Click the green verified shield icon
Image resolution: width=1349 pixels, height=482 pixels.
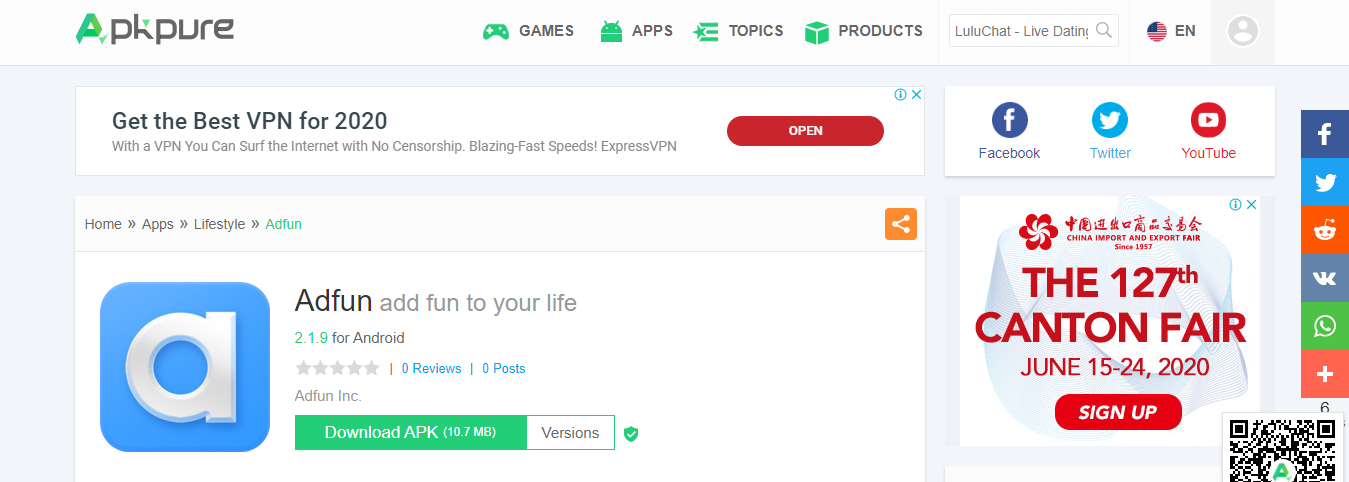pyautogui.click(x=631, y=434)
